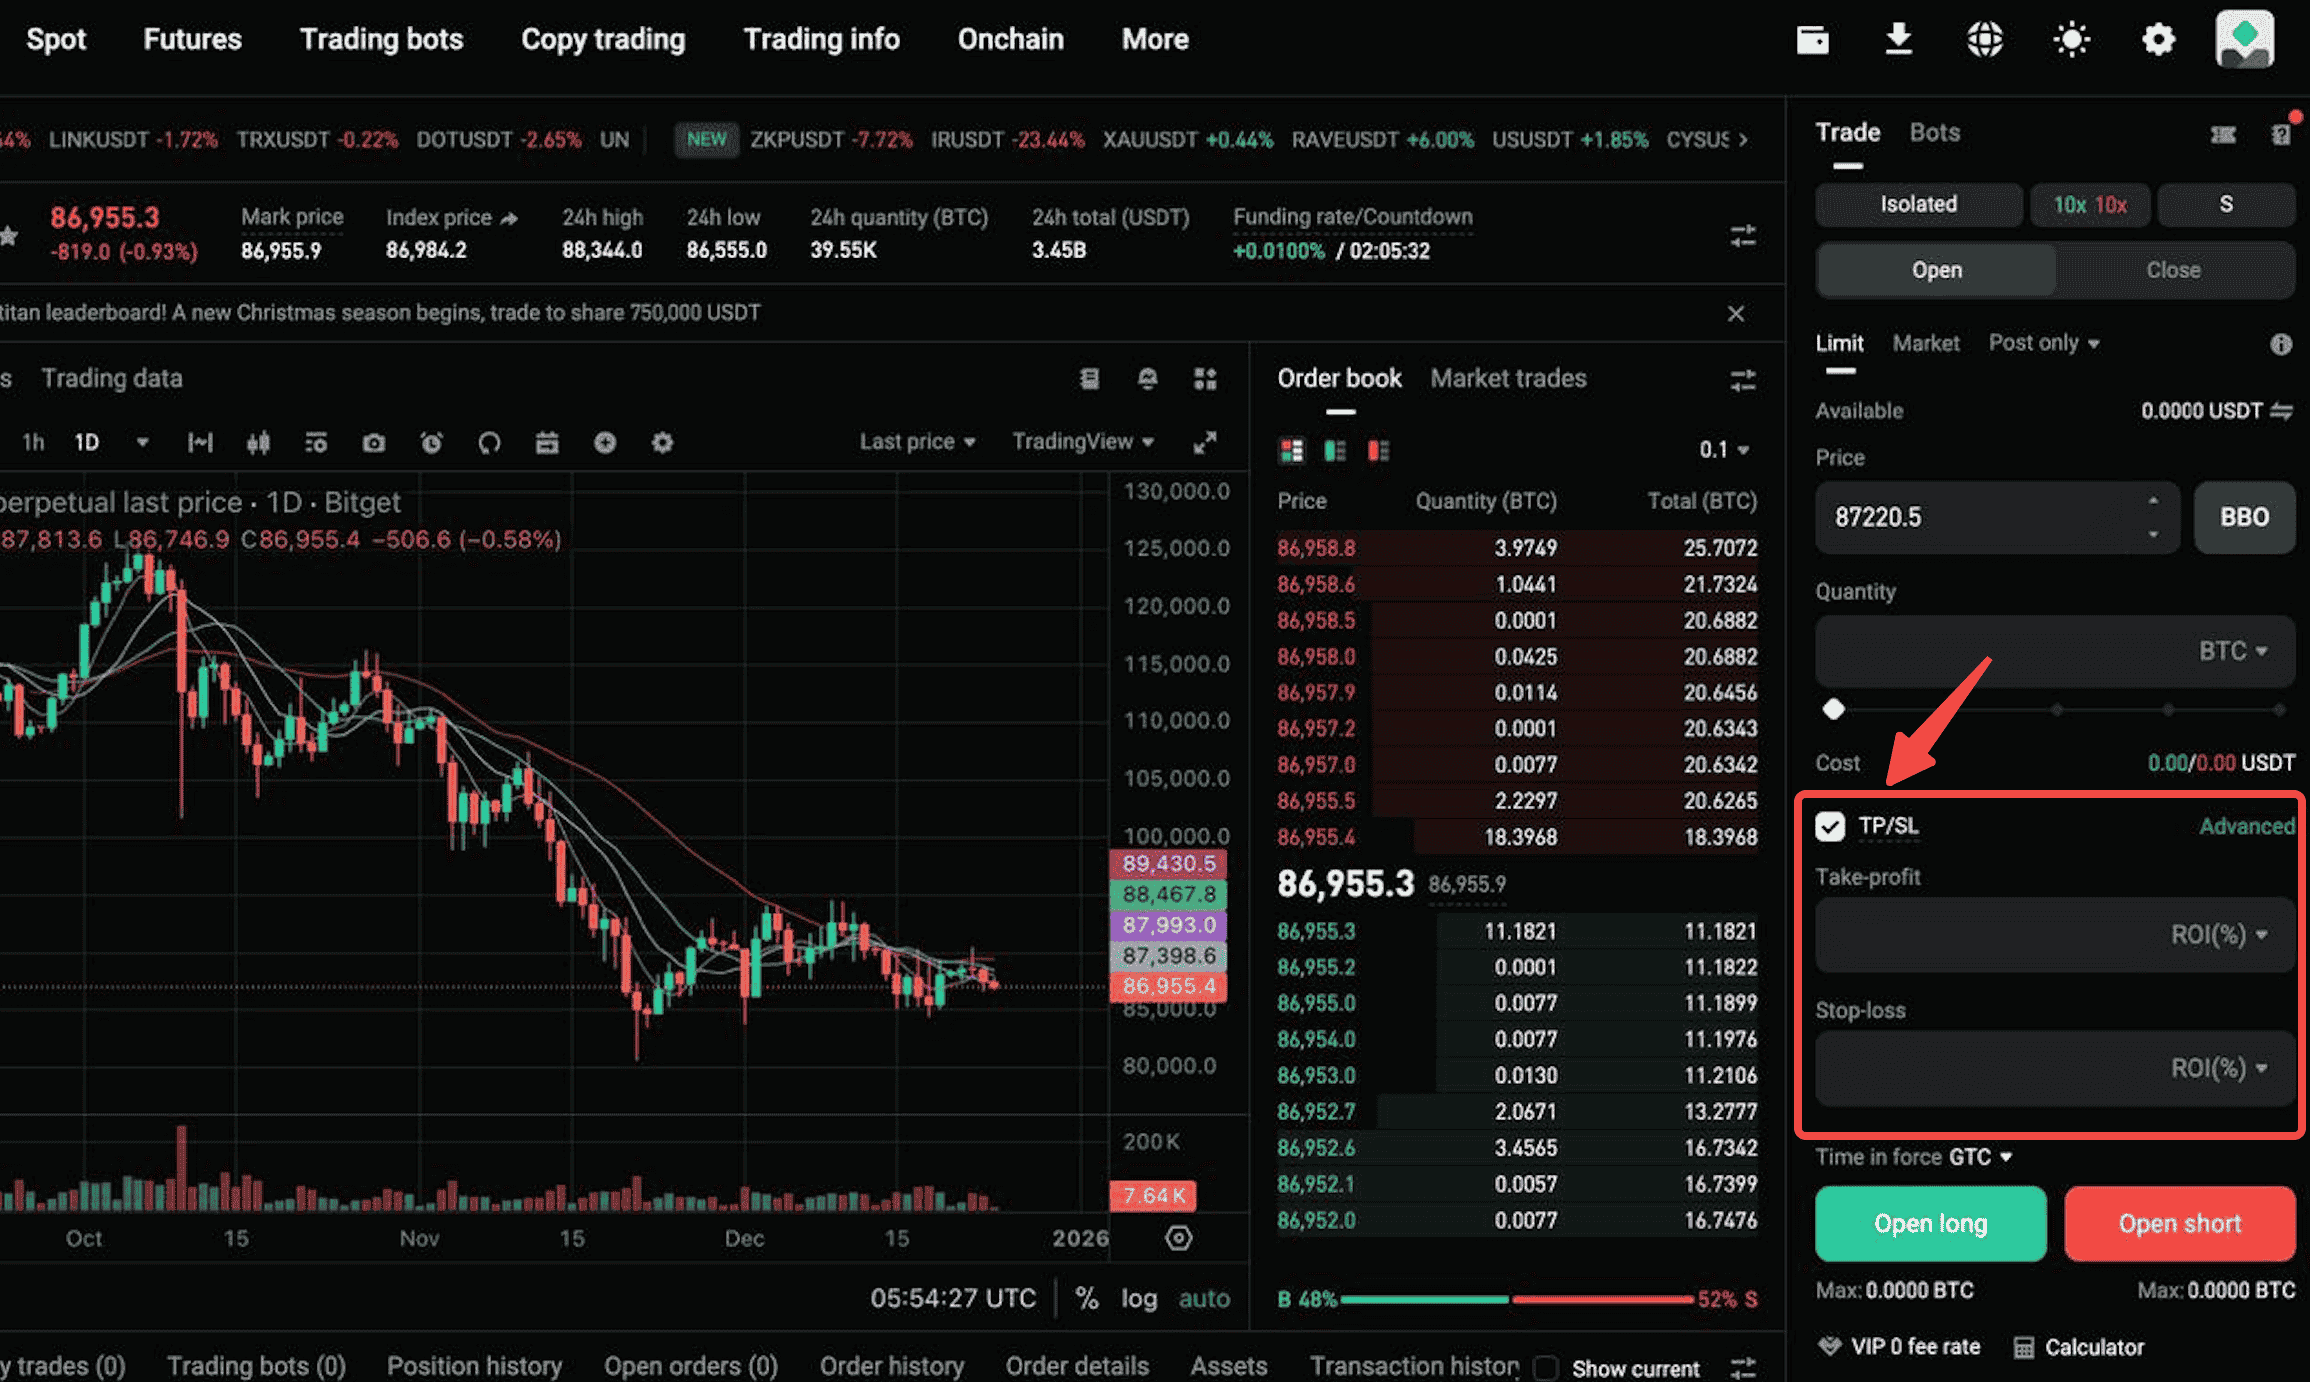The height and width of the screenshot is (1382, 2310).
Task: Switch order book to sell orders only view
Action: pyautogui.click(x=1379, y=450)
